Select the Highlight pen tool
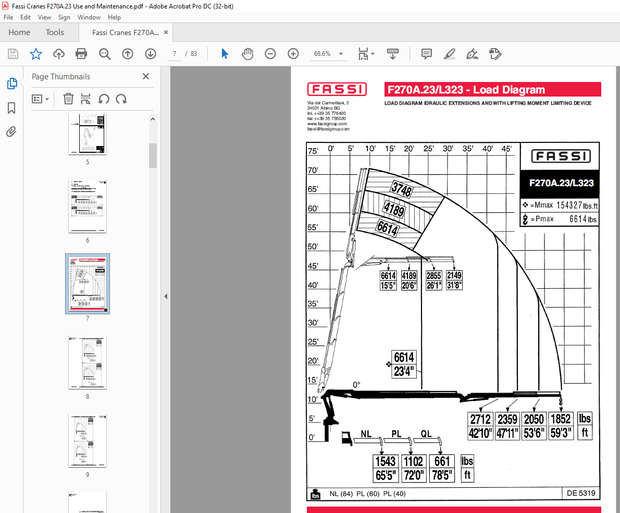 [x=449, y=54]
